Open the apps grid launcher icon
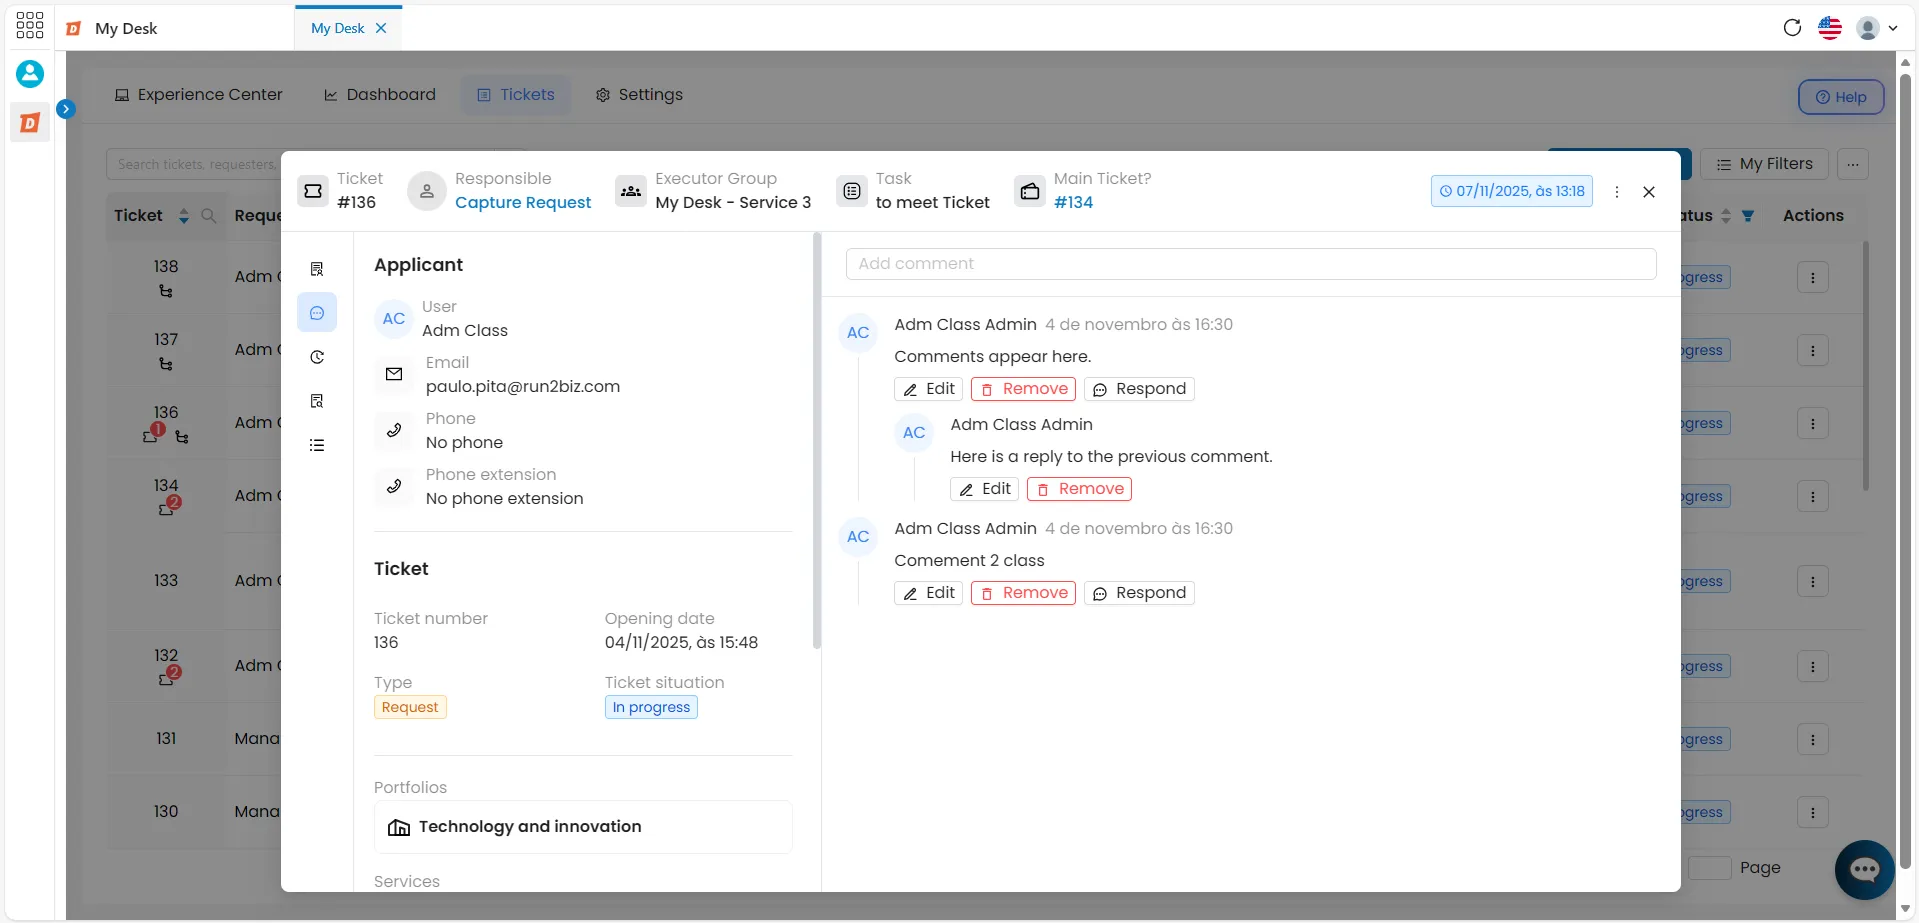This screenshot has width=1919, height=923. click(x=30, y=25)
